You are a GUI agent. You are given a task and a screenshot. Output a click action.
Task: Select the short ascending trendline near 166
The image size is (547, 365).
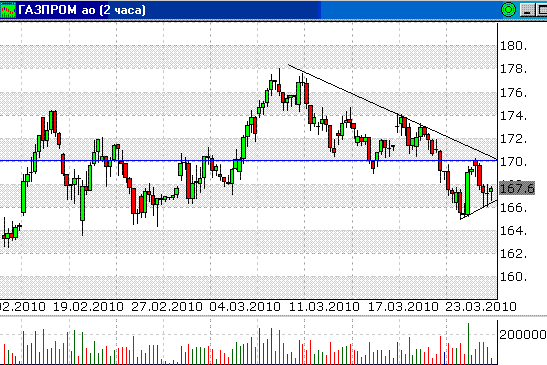pos(479,210)
